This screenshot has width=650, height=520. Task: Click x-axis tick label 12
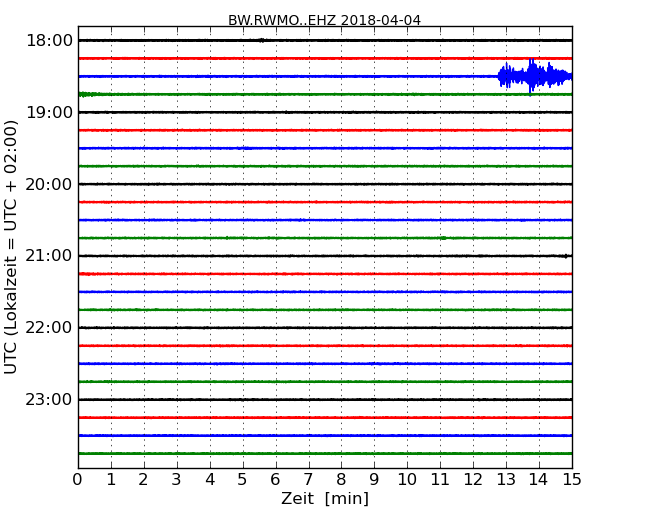(473, 480)
